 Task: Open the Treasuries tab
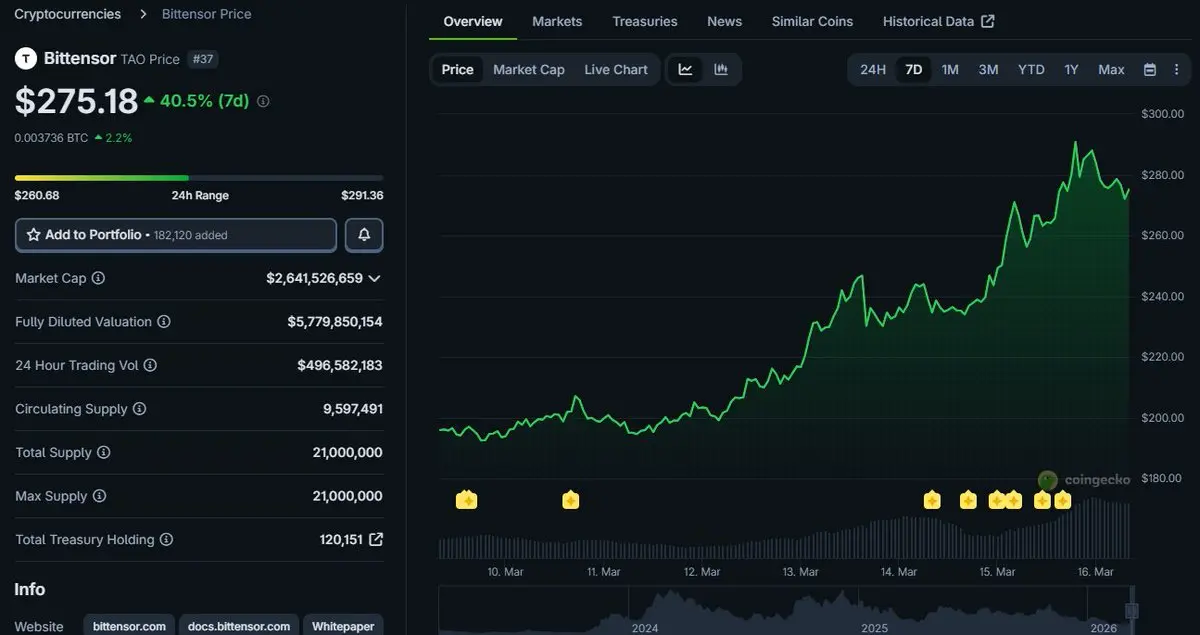(645, 21)
